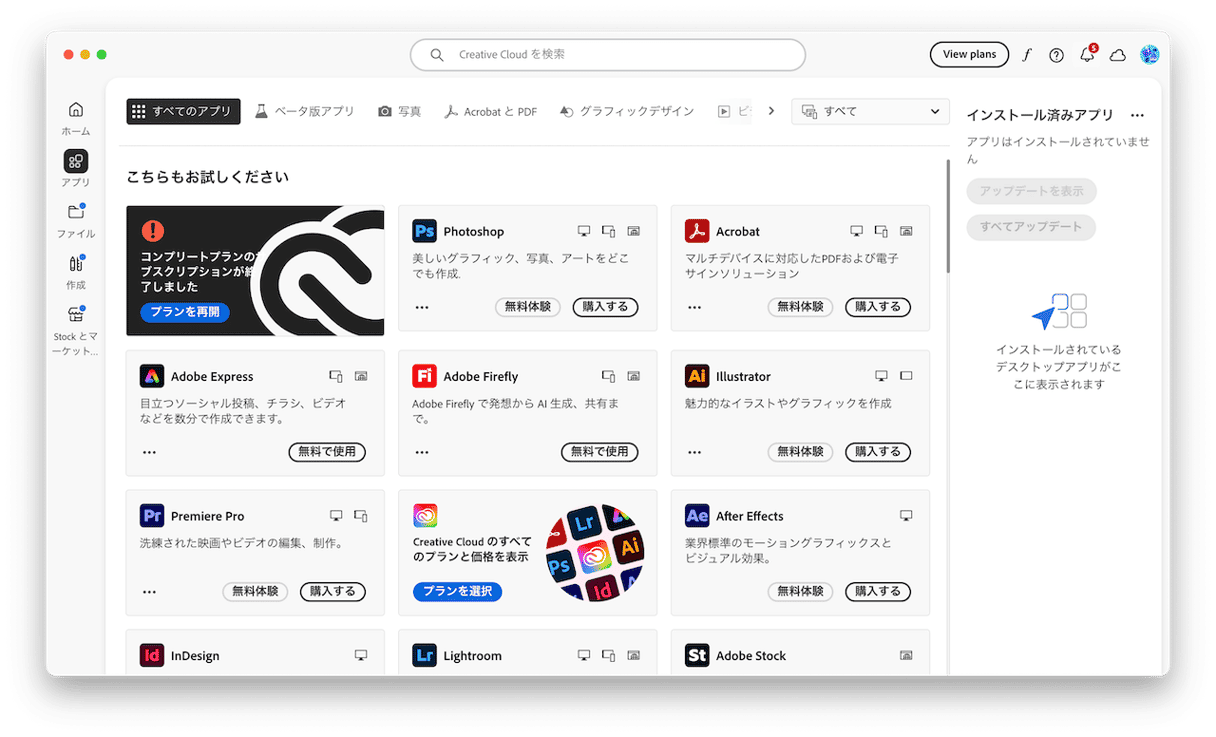Image resolution: width=1216 pixels, height=737 pixels.
Task: Click the Acrobat app icon
Action: pos(697,231)
